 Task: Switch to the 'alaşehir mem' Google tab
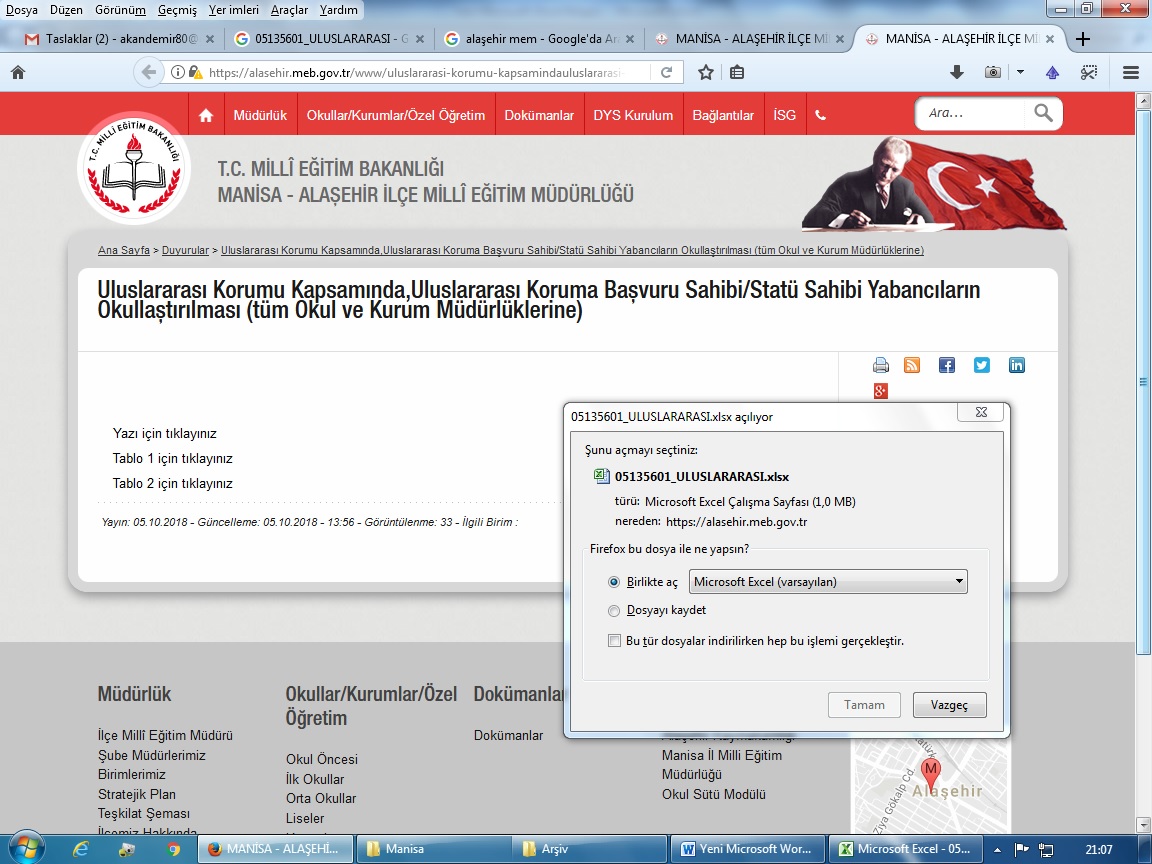(x=539, y=39)
